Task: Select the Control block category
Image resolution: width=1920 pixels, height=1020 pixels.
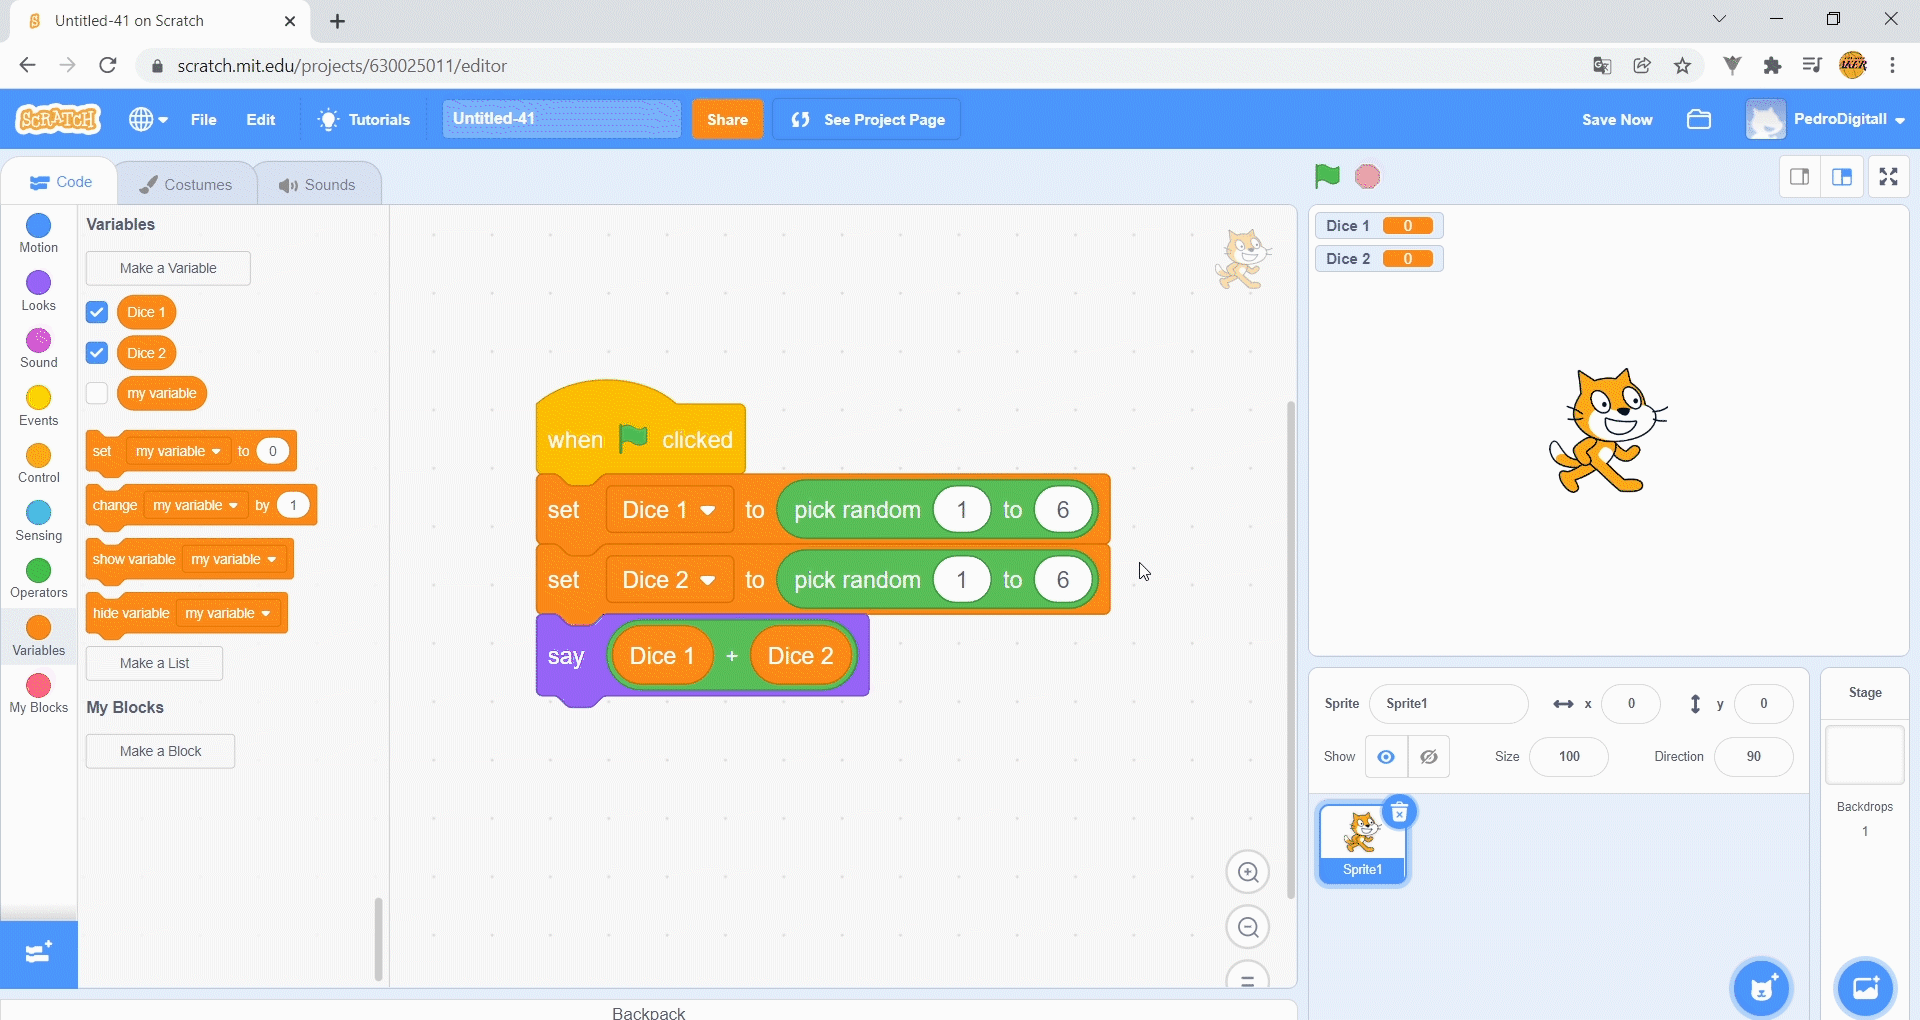Action: (x=39, y=464)
